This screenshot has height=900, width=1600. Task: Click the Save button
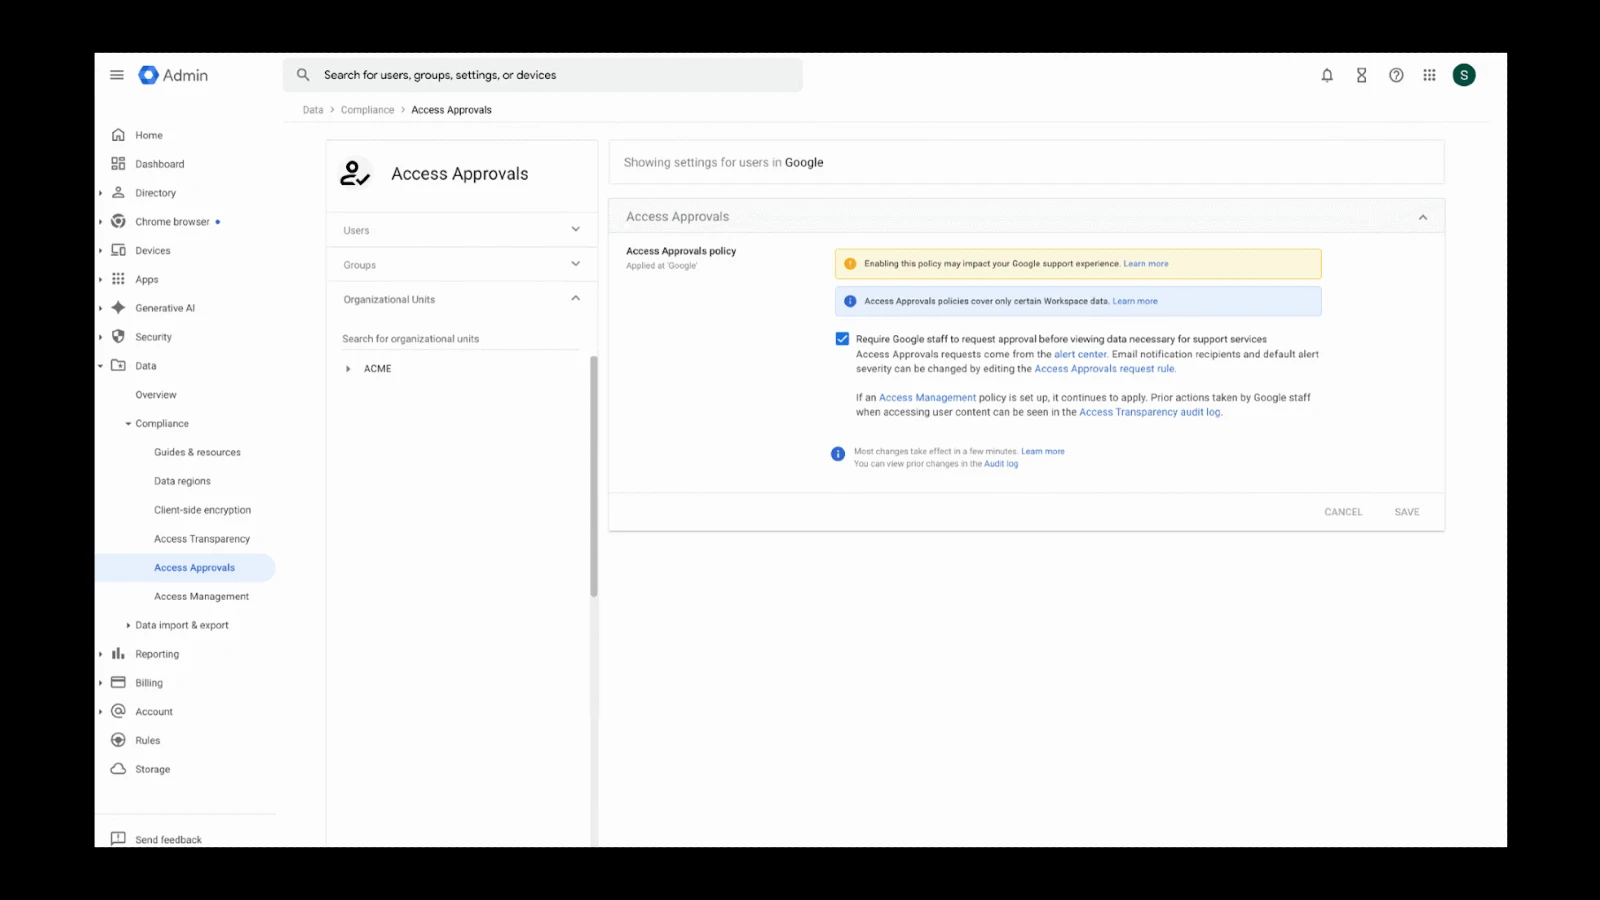click(x=1406, y=512)
